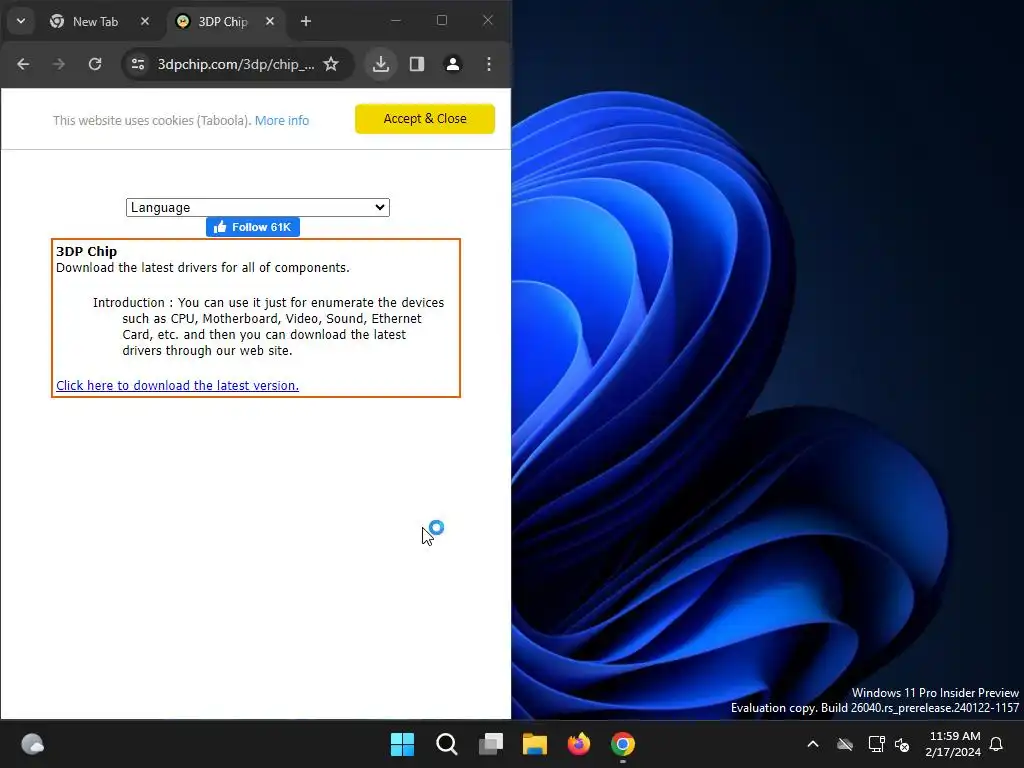Maximize the Chrome window

[x=442, y=21]
